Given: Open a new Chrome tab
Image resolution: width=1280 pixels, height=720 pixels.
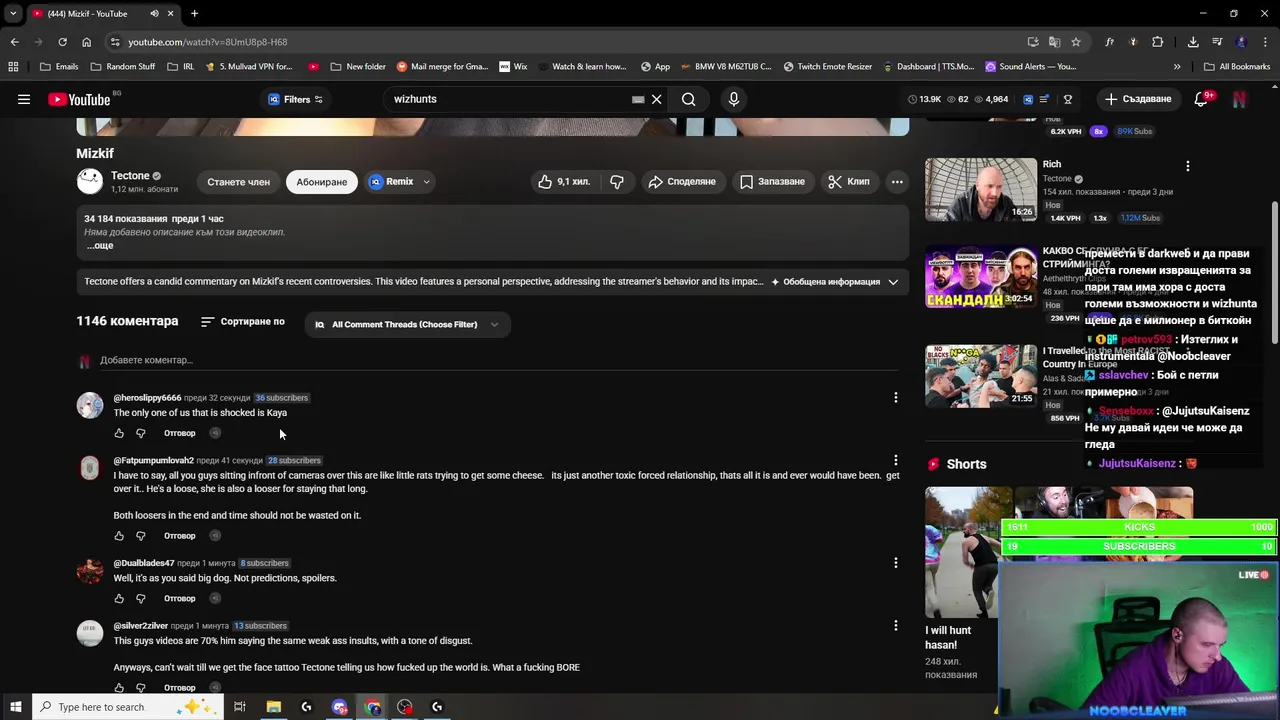Looking at the screenshot, I should coord(194,13).
